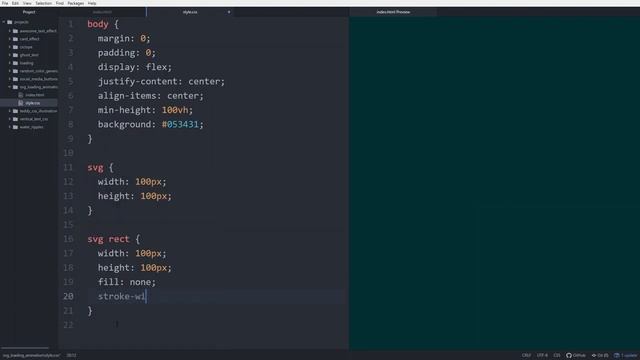Open the Find menu

[60, 3]
